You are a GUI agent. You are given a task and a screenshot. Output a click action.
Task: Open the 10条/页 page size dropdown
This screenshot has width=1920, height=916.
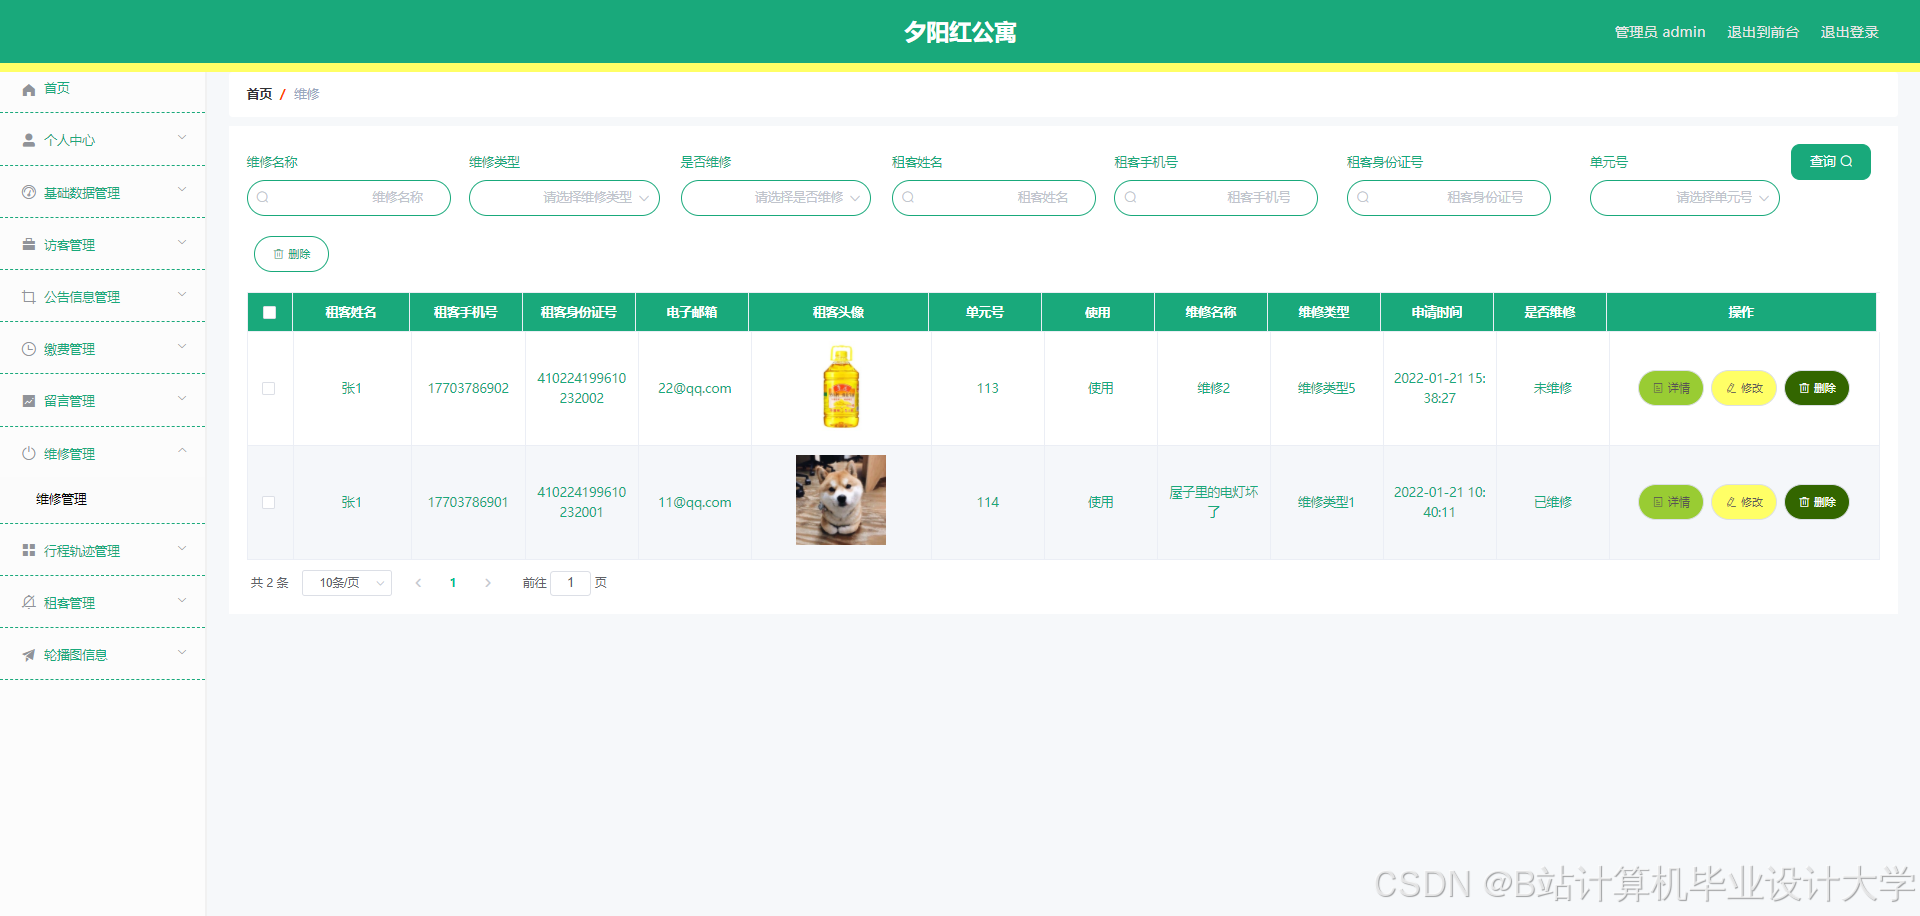pyautogui.click(x=347, y=583)
